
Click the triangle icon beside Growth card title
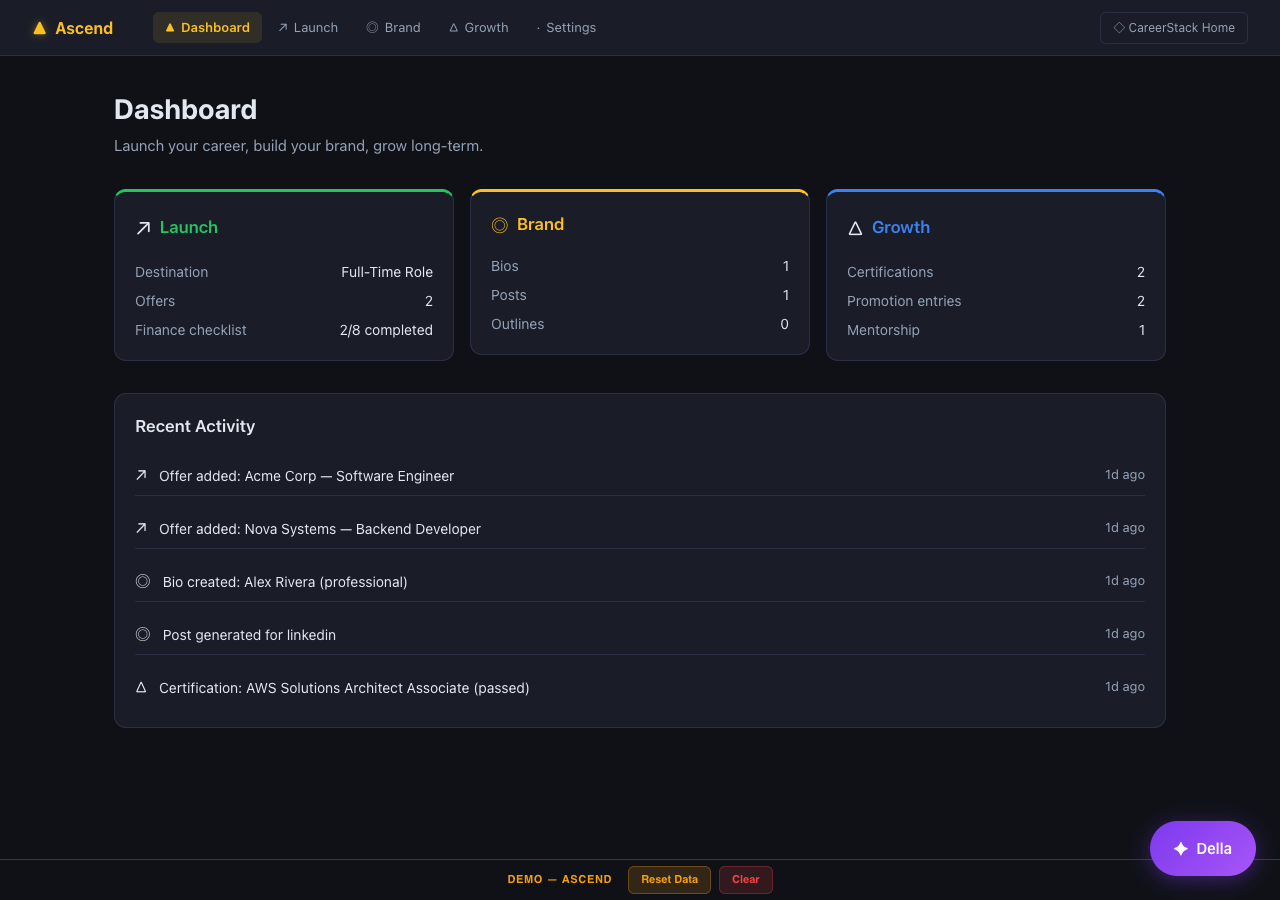[x=855, y=228]
